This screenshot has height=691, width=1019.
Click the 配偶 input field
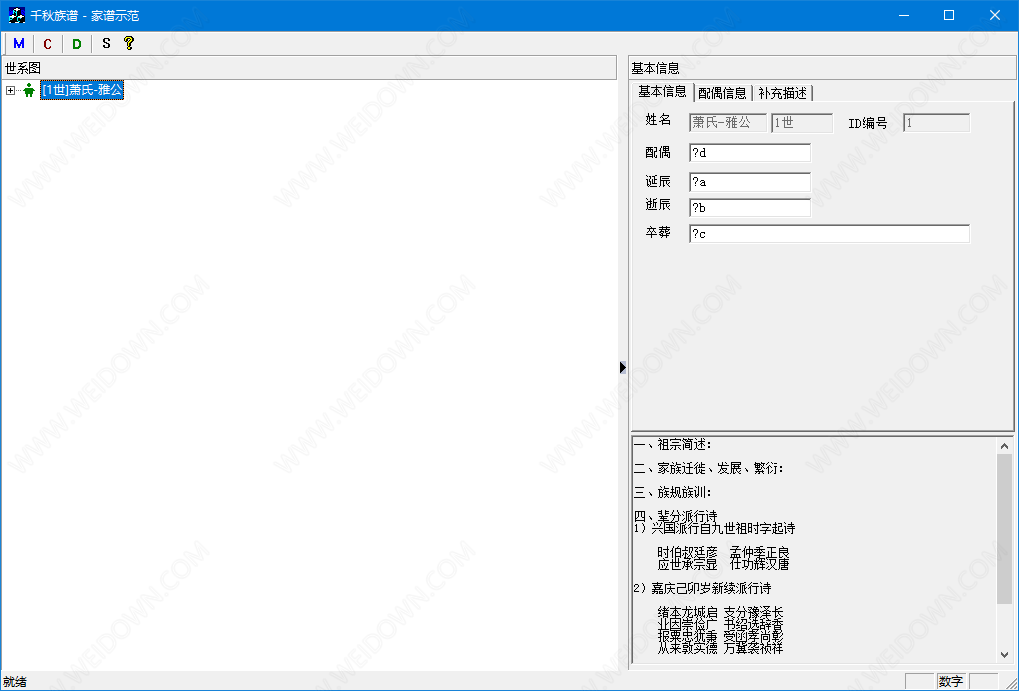[x=750, y=153]
